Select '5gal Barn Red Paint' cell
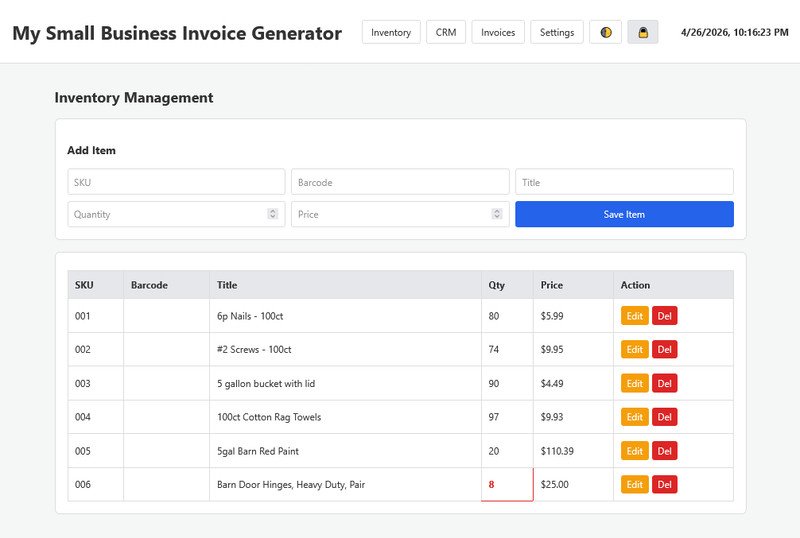 click(345, 451)
